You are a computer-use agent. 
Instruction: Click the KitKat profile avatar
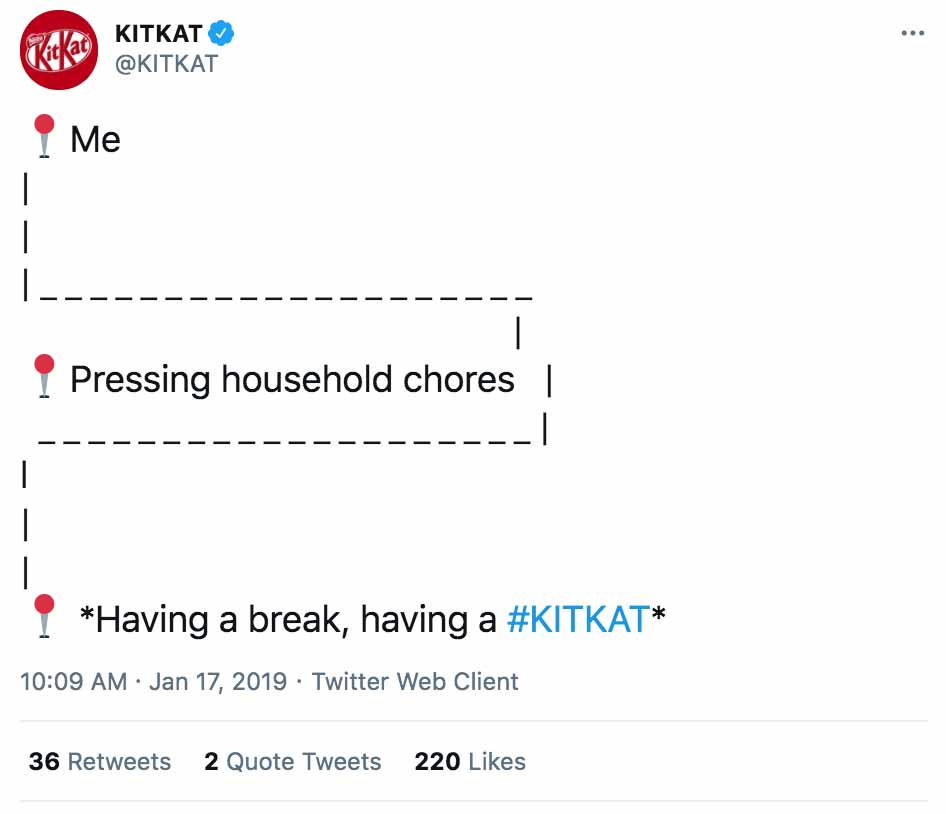59,50
